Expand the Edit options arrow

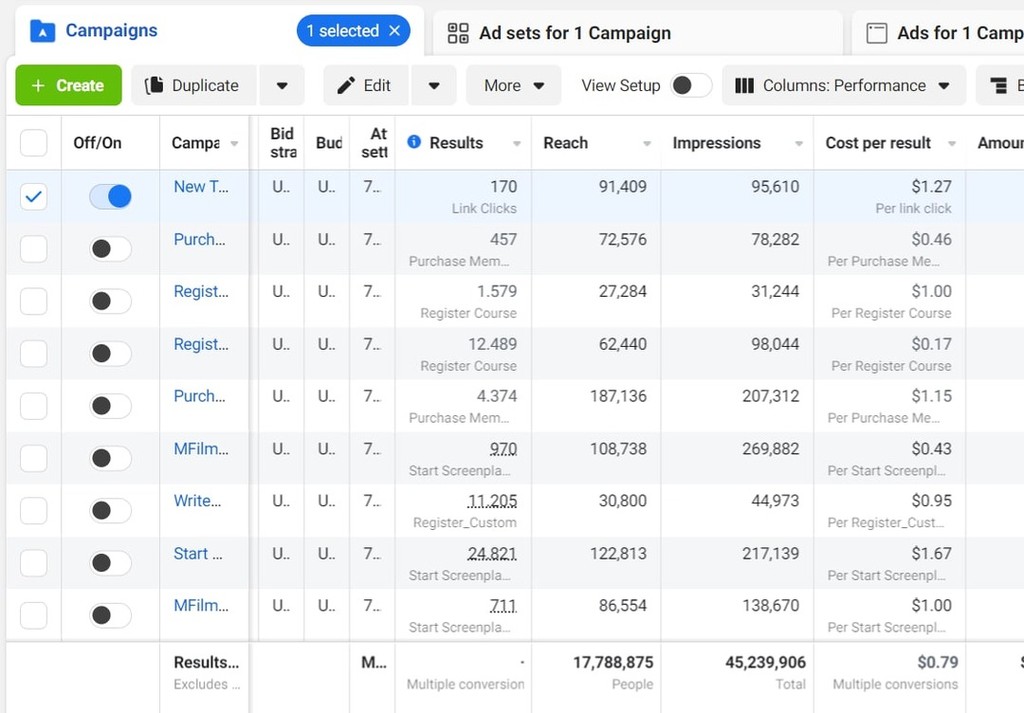click(434, 86)
